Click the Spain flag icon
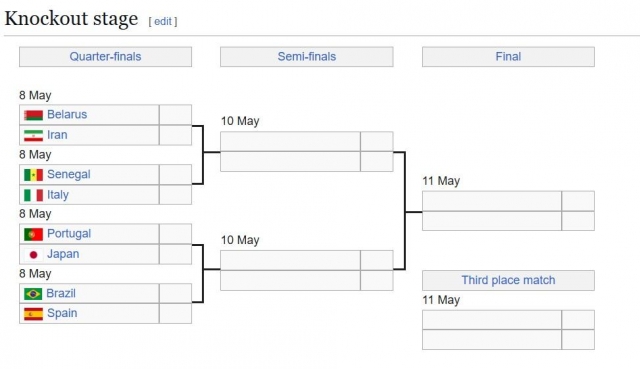The width and height of the screenshot is (640, 369). tap(33, 314)
